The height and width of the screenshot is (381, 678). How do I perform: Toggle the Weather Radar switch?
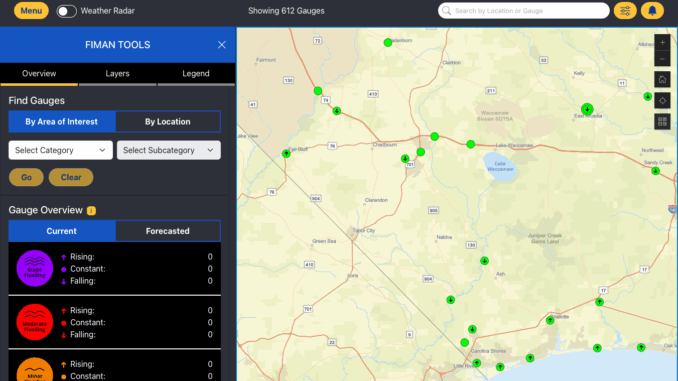point(67,11)
